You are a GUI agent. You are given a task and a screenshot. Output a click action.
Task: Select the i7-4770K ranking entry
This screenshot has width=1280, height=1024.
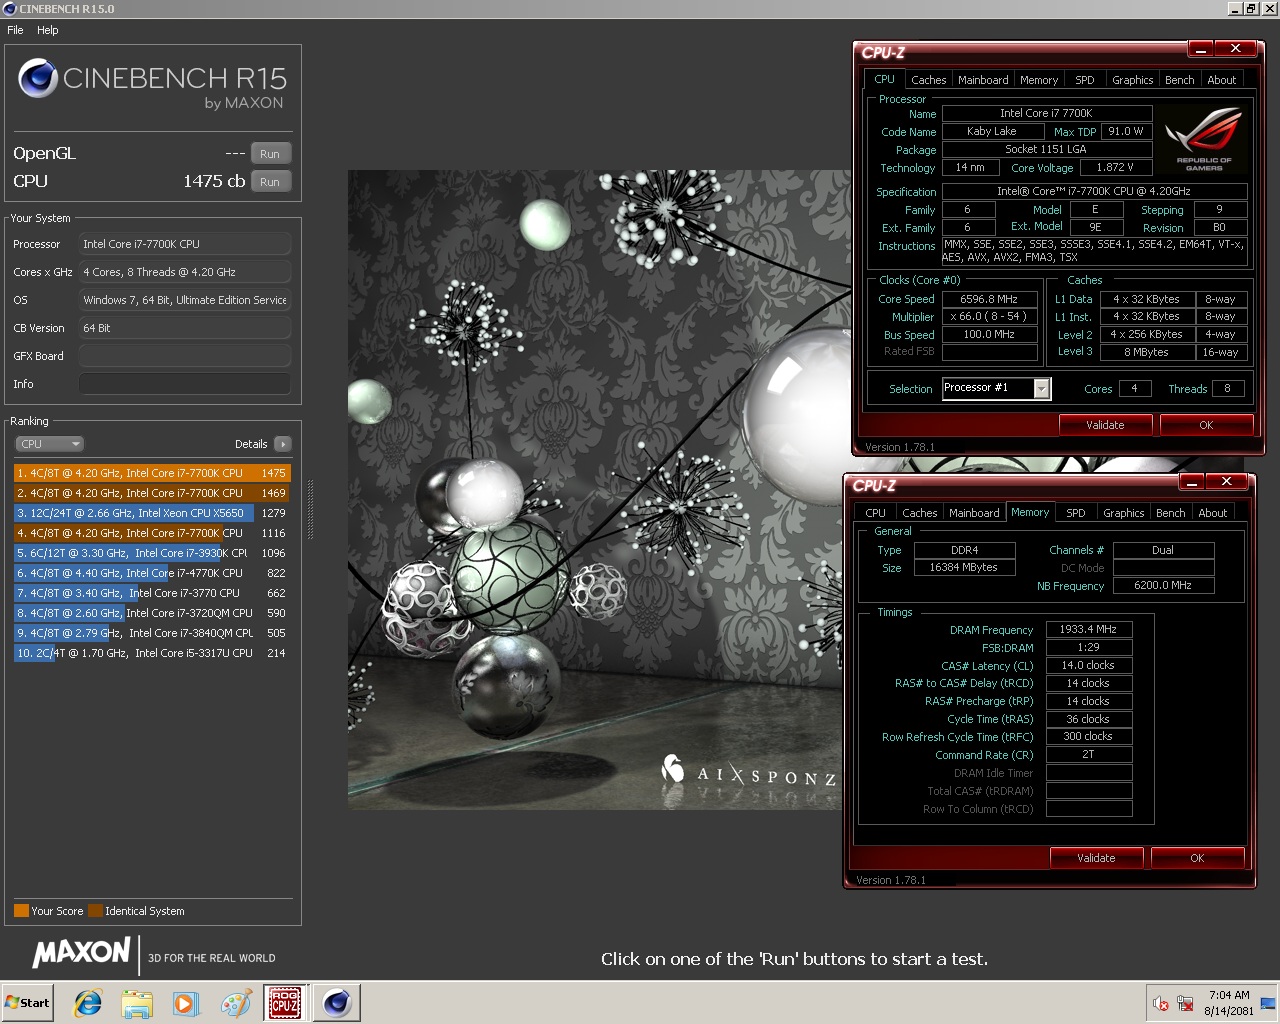click(152, 573)
